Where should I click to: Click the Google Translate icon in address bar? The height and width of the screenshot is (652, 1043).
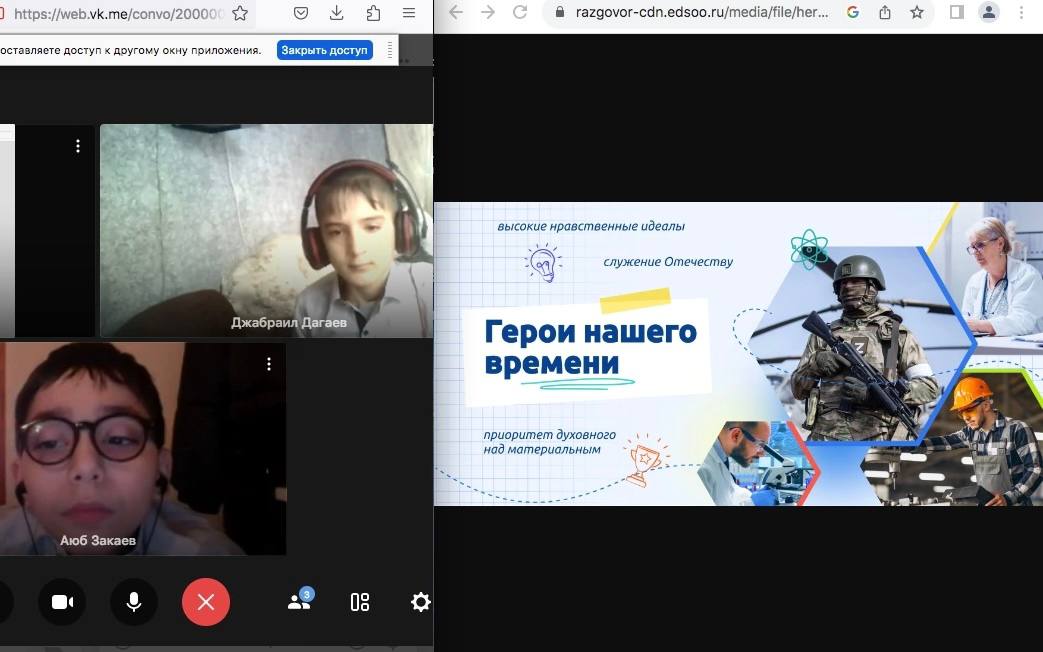(x=853, y=13)
